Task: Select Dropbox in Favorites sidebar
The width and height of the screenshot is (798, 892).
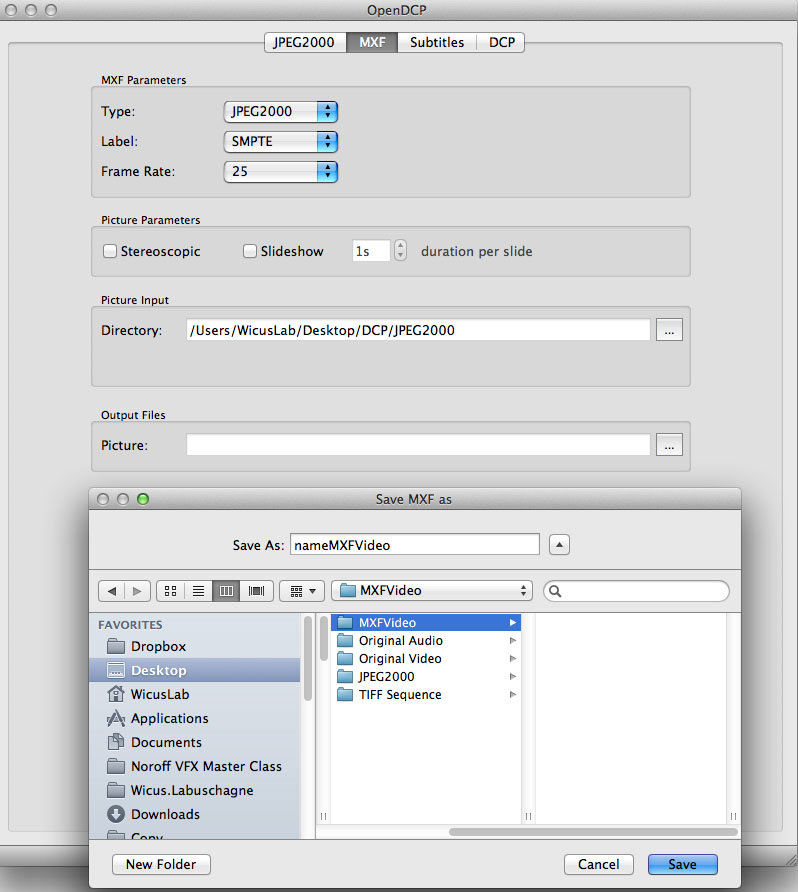Action: (x=195, y=646)
